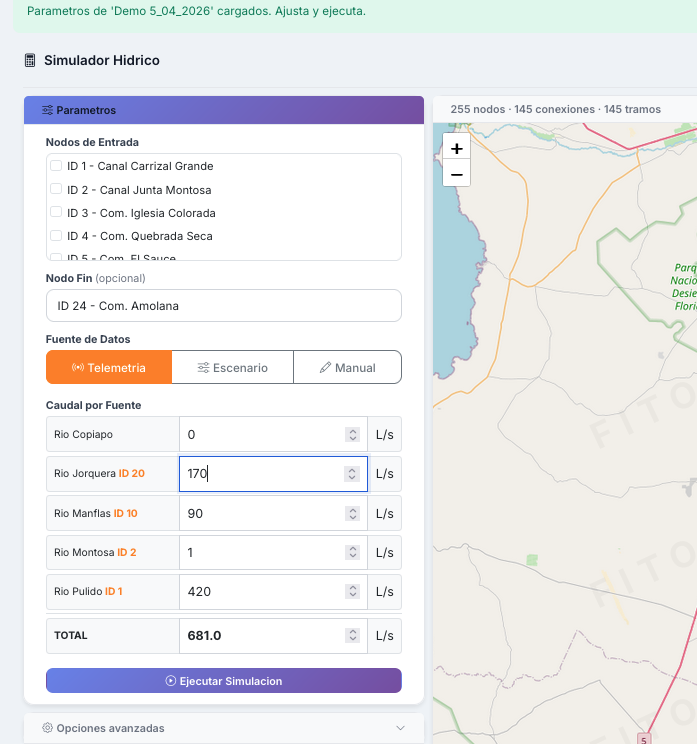The image size is (697, 744).
Task: Click the Rio Jorquera flow input
Action: (x=273, y=474)
